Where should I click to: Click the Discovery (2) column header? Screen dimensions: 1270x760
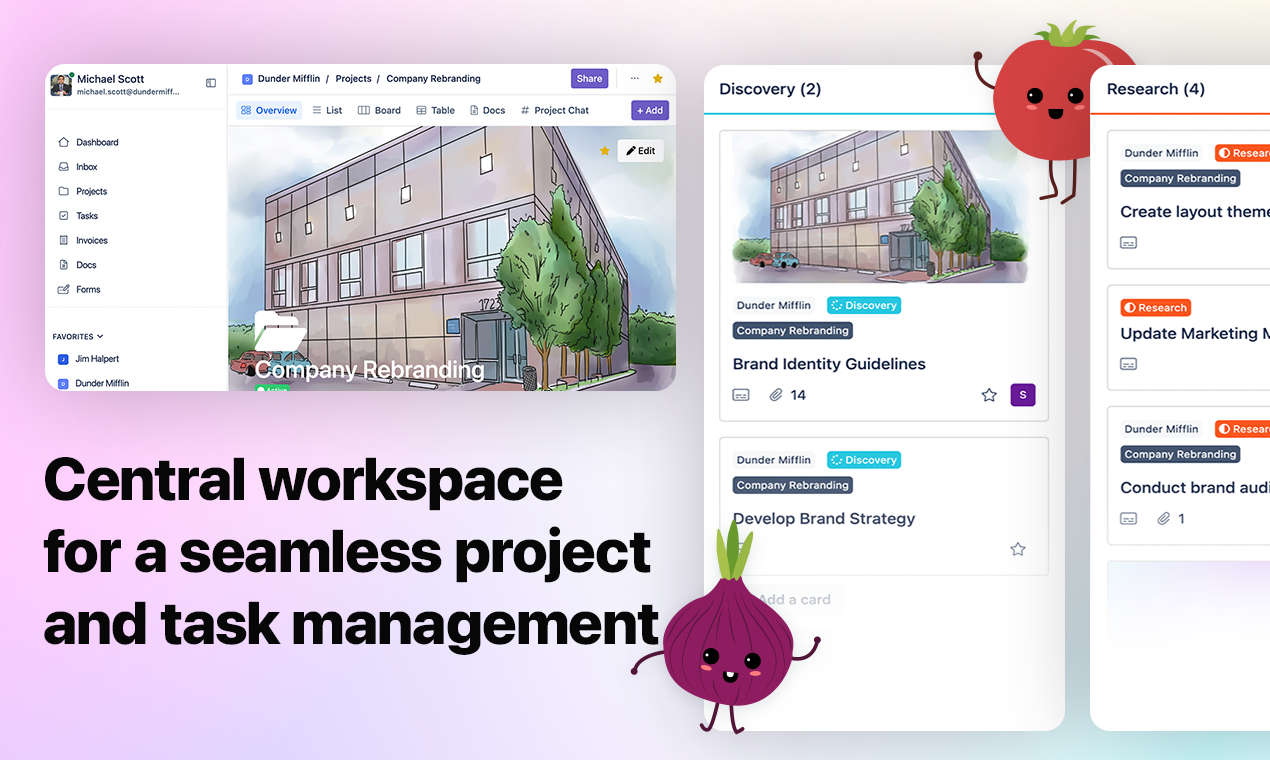770,89
